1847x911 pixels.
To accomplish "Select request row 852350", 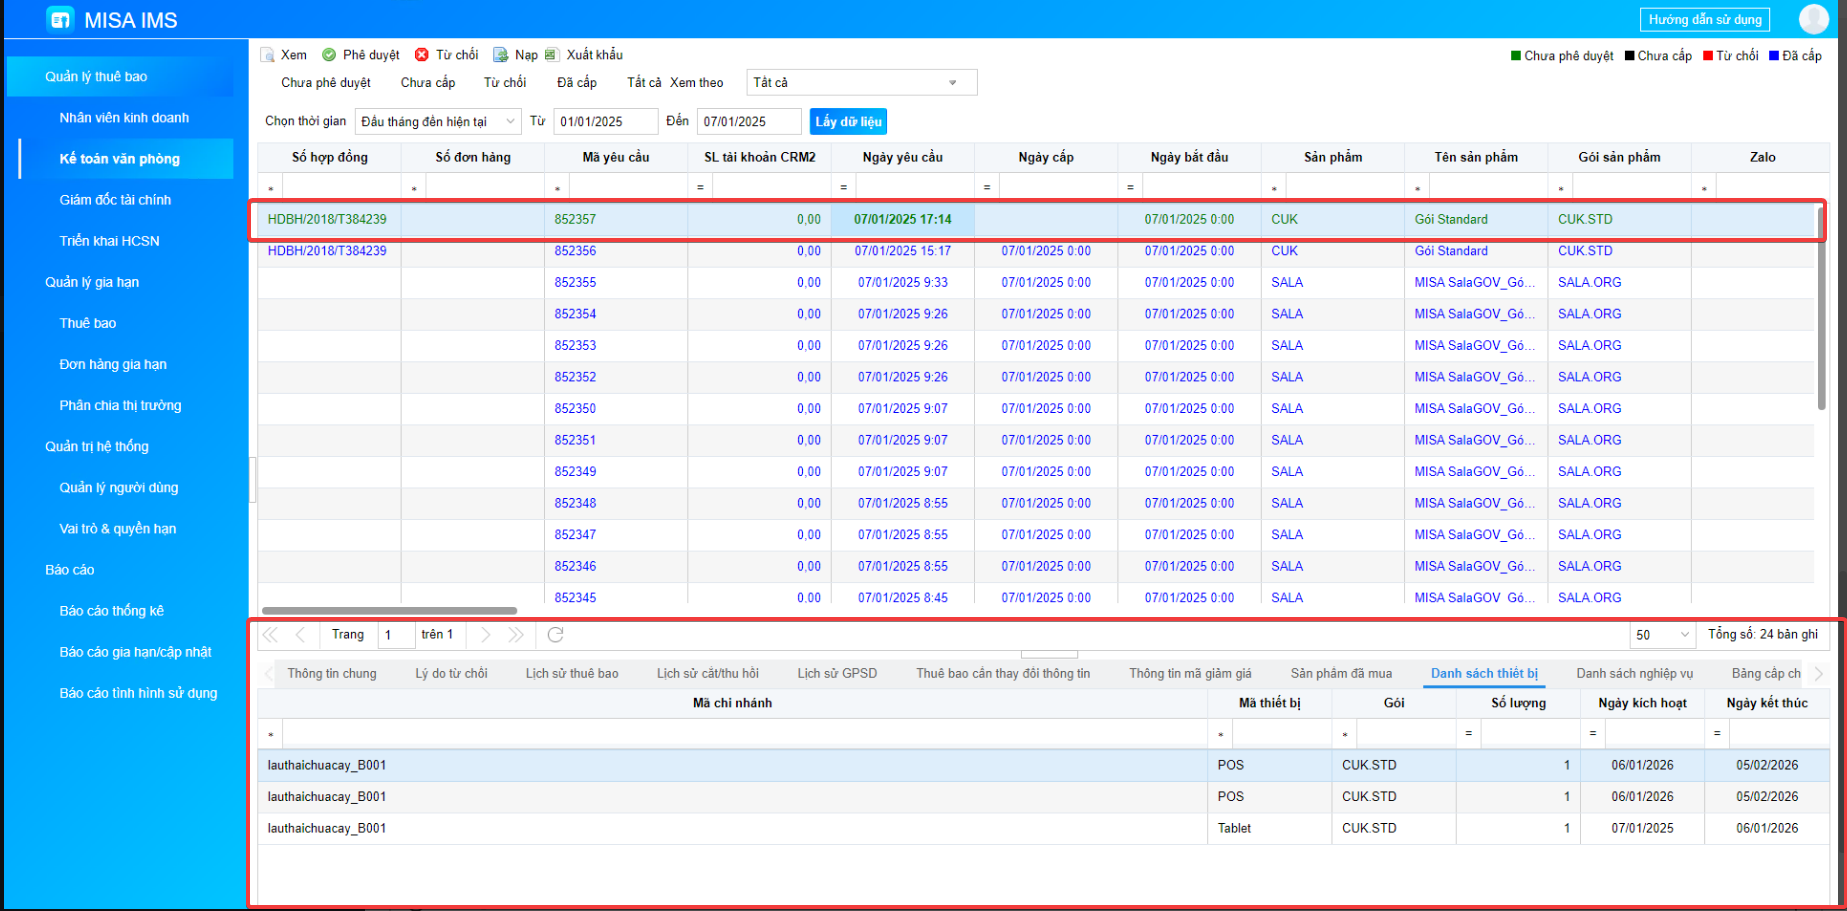I will click(1036, 409).
